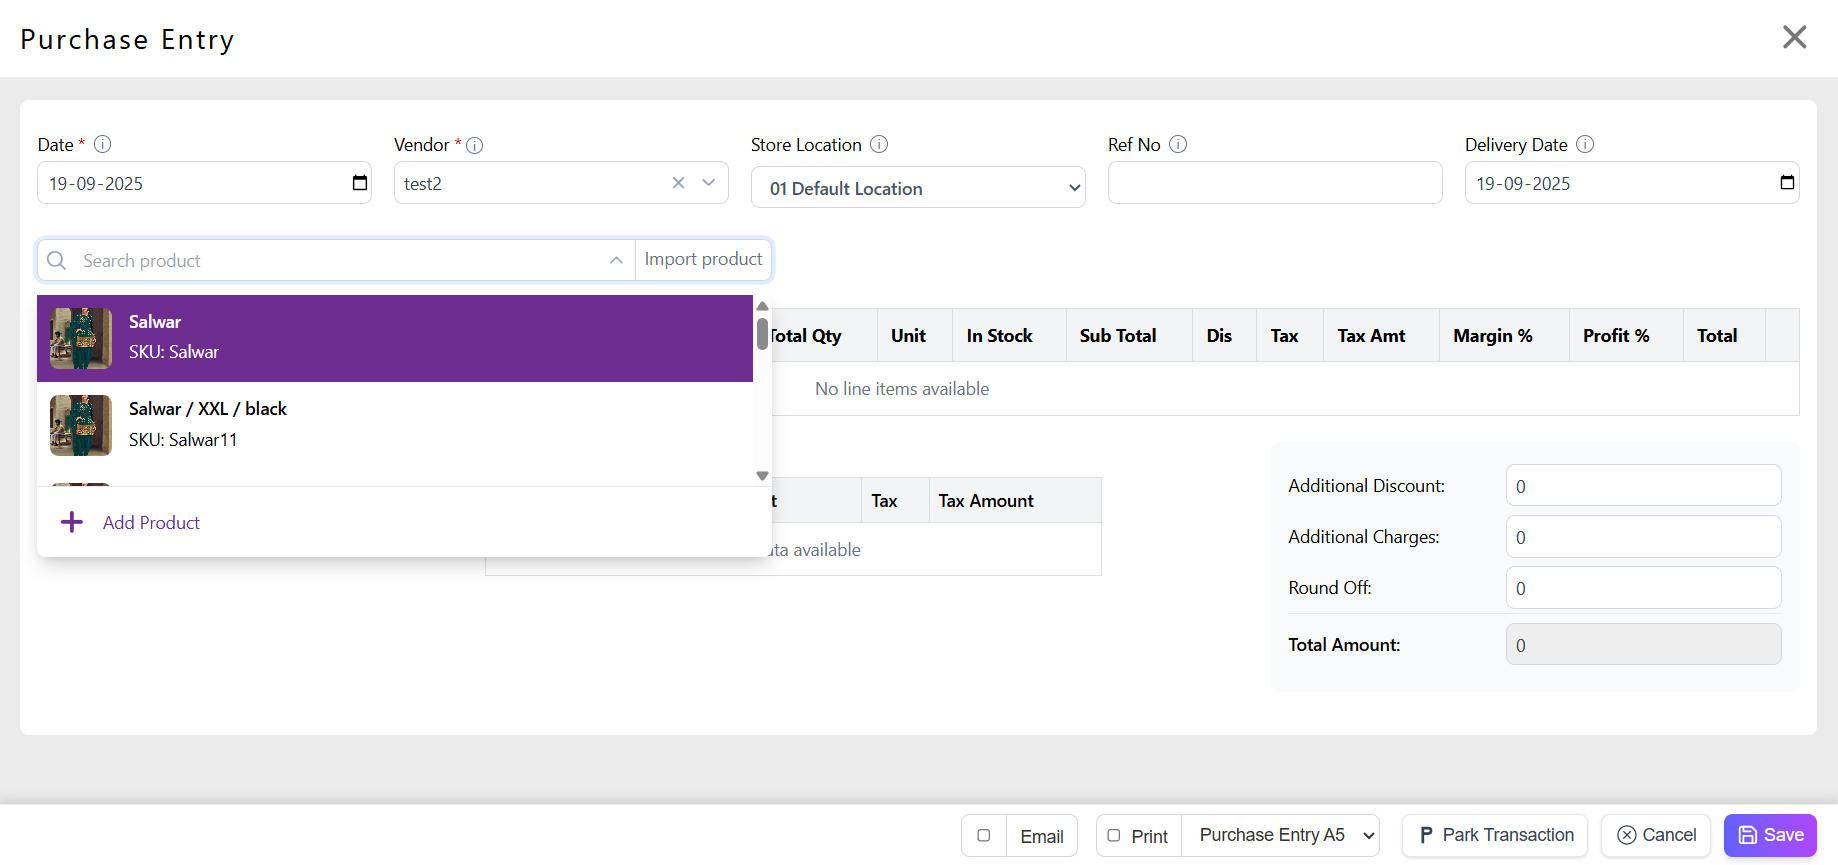Click the Additional Discount input field
The width and height of the screenshot is (1838, 865).
coord(1643,486)
